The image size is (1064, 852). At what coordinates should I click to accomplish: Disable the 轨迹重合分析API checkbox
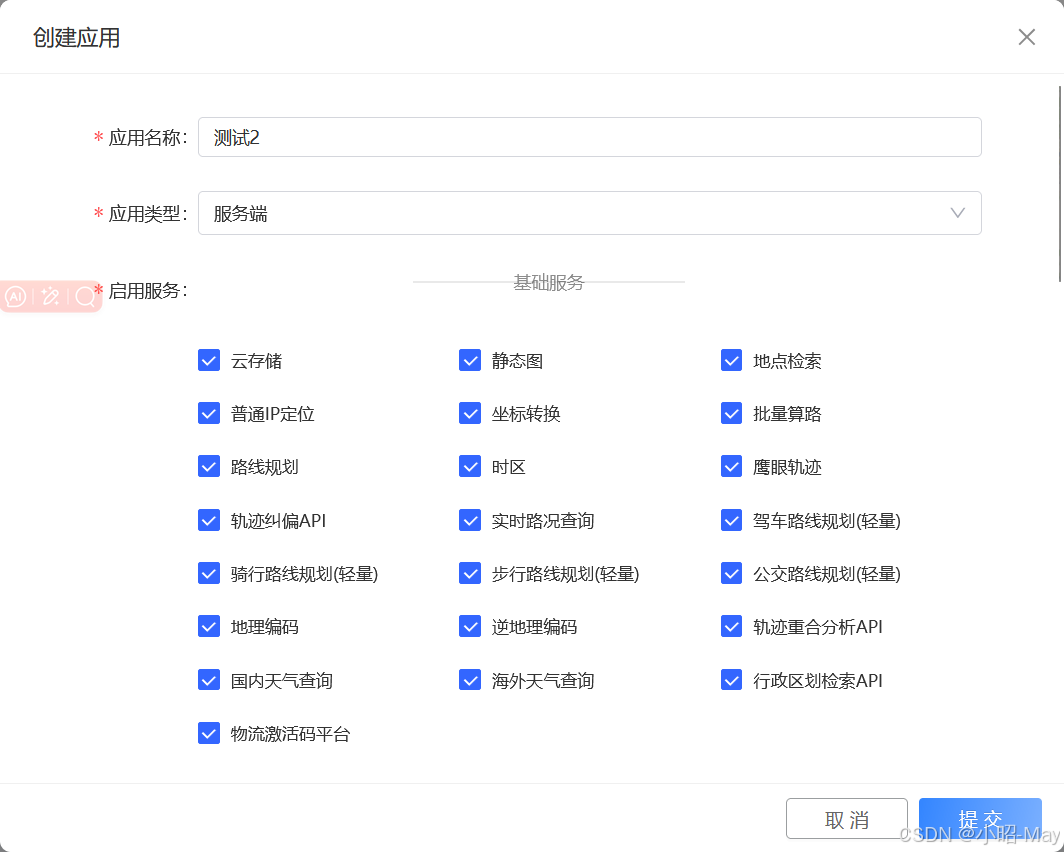(x=732, y=626)
